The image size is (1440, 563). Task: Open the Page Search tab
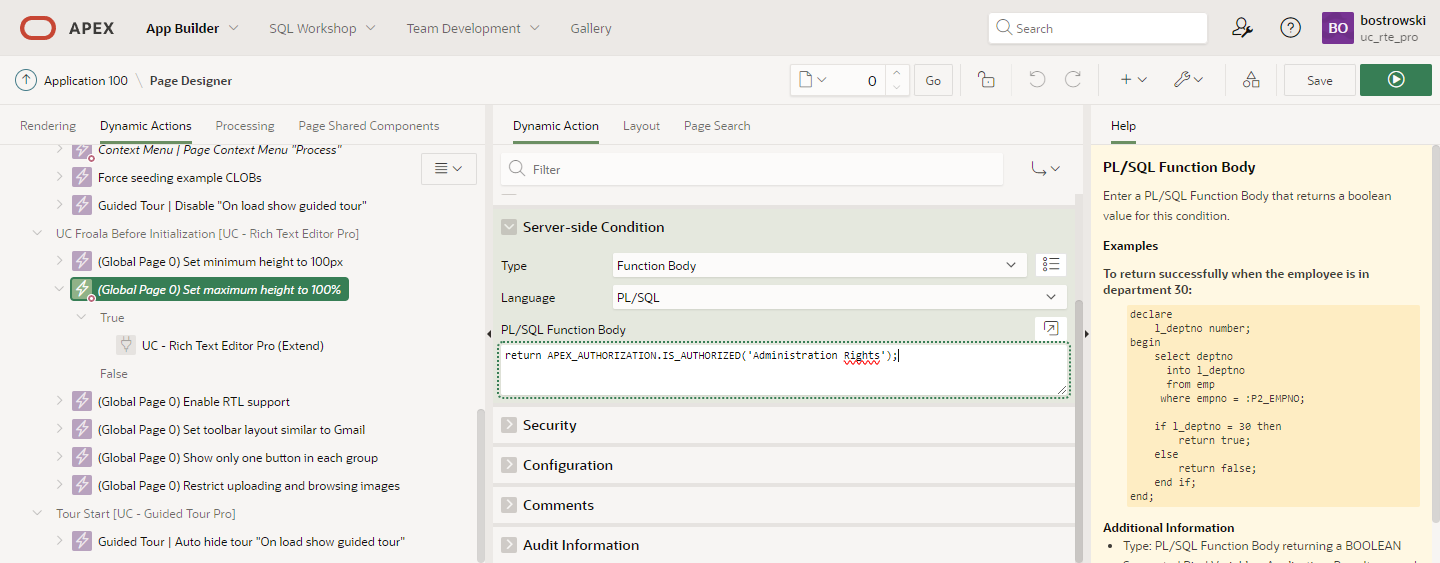click(717, 125)
